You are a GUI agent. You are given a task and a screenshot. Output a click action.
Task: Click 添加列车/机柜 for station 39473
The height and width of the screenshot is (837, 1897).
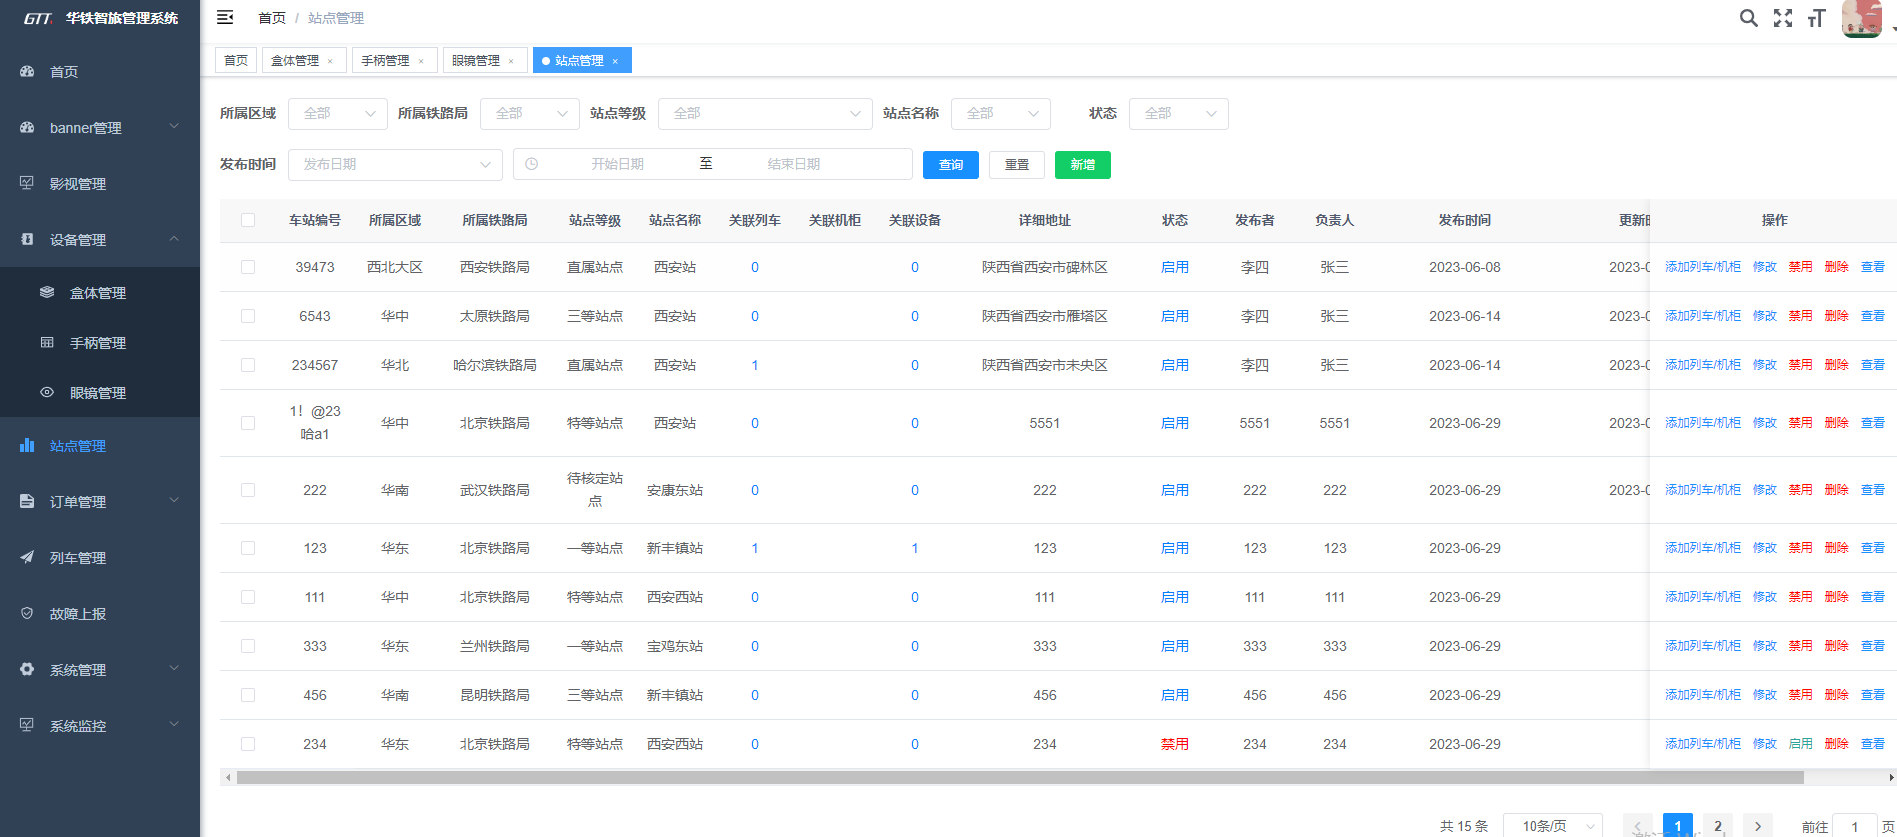[x=1703, y=267]
